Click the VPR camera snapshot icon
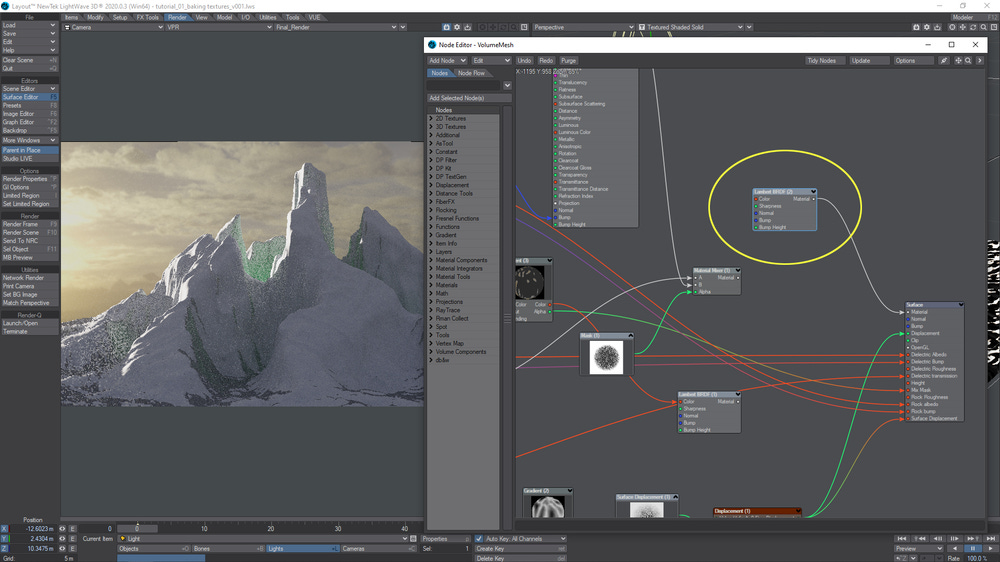 coord(446,27)
